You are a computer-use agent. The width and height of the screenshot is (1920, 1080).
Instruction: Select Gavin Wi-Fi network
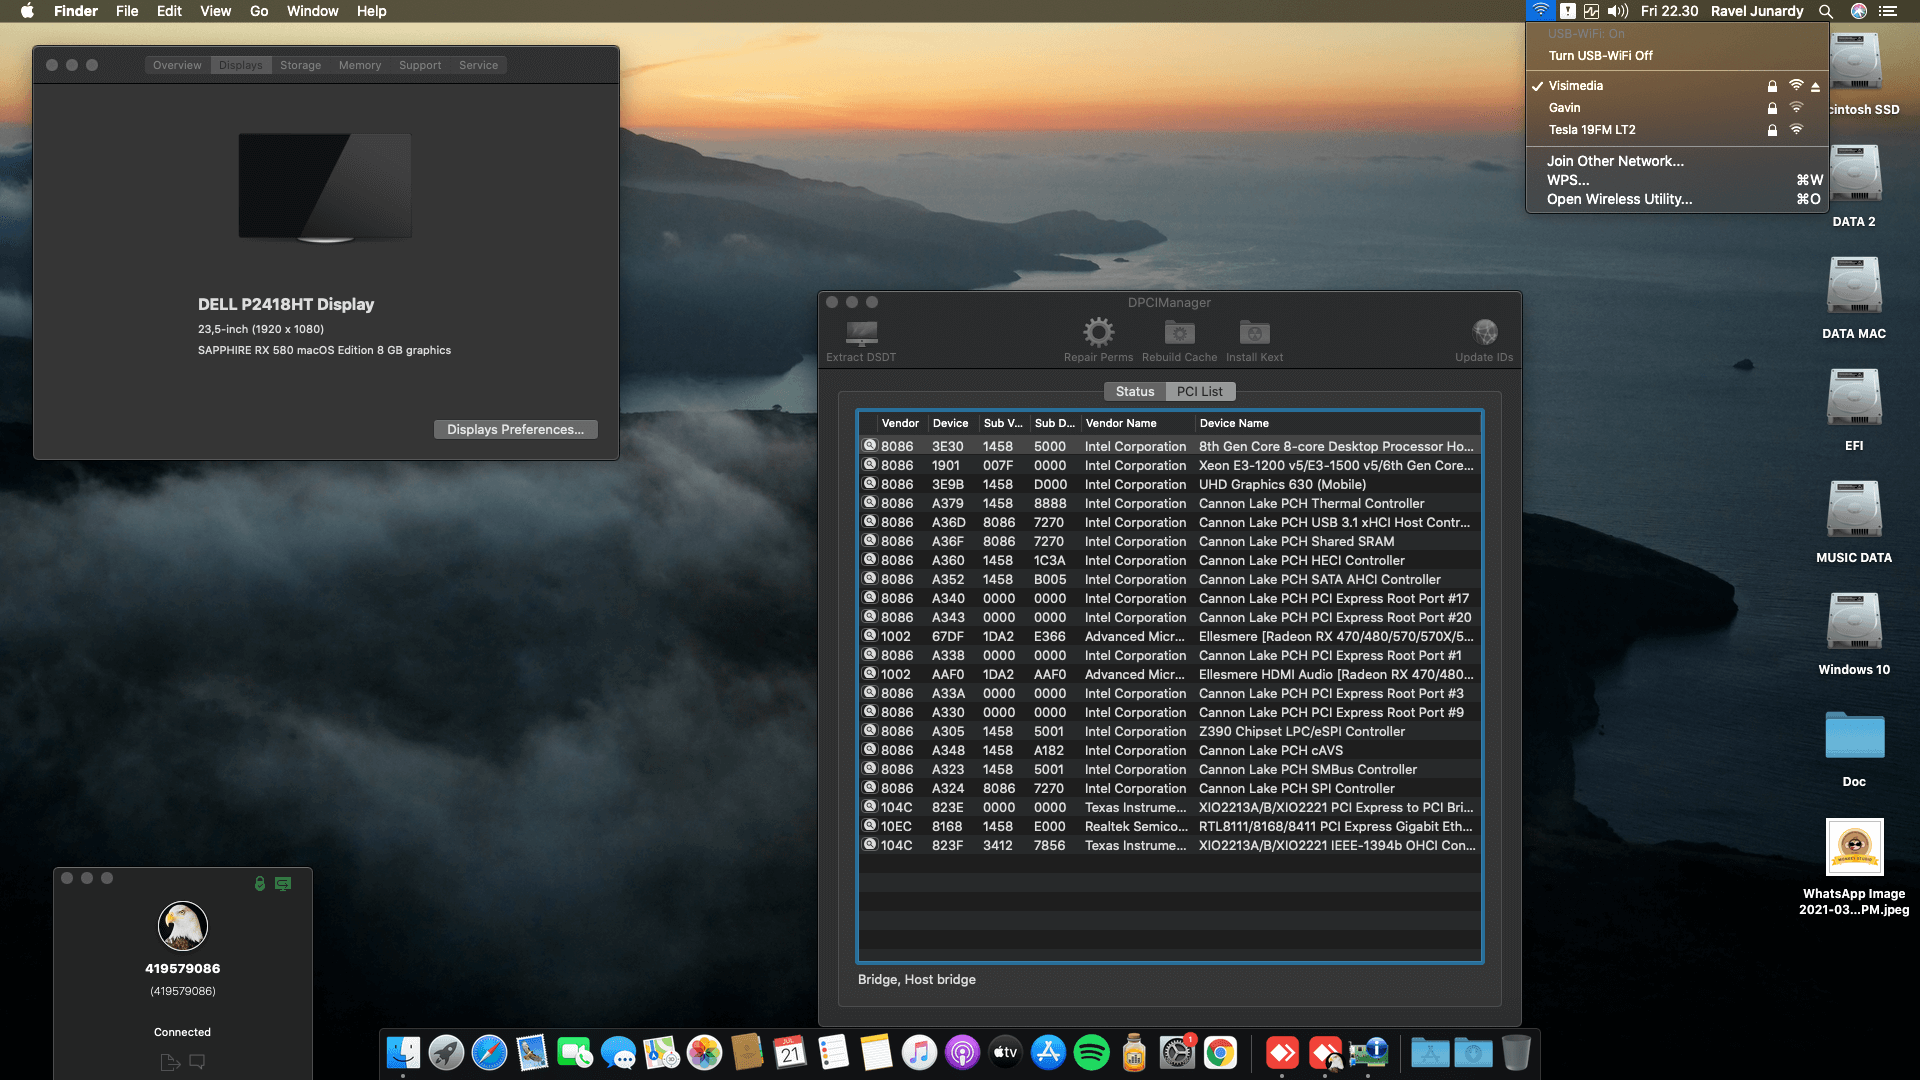1677,108
